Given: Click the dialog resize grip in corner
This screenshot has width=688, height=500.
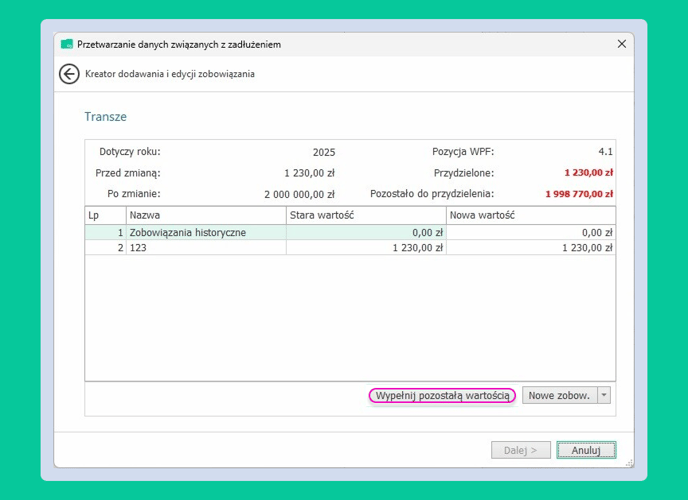Looking at the screenshot, I should (x=629, y=463).
